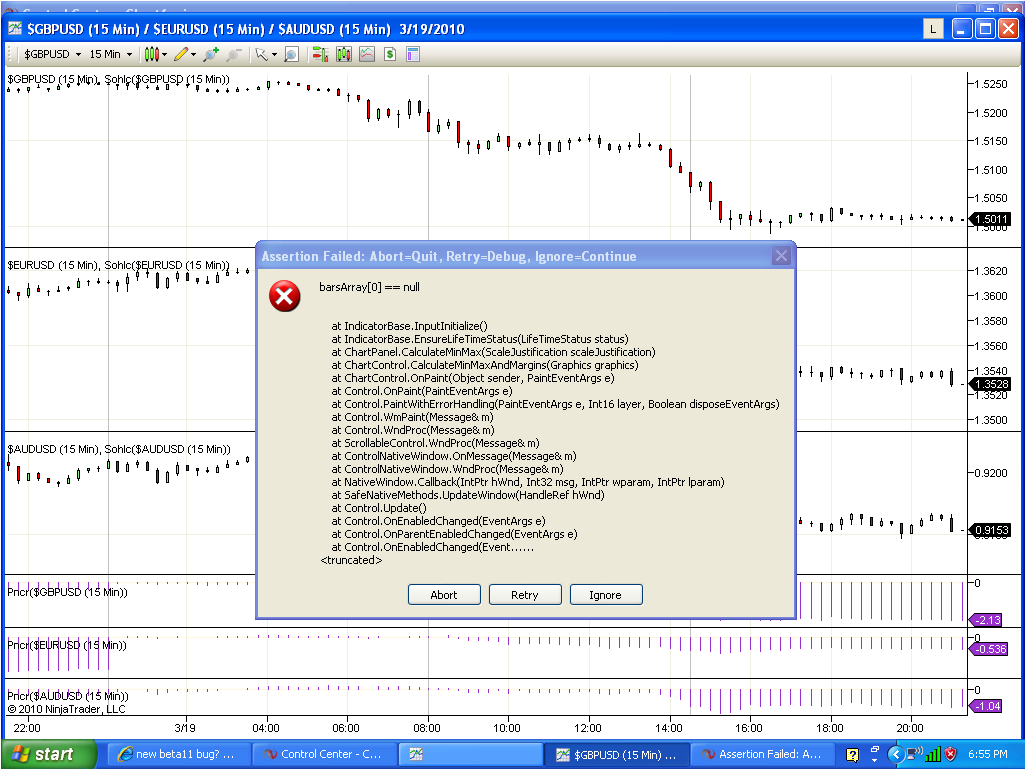Switch to 'new beta11 bug?' taskbar item
The image size is (1026, 770).
177,754
